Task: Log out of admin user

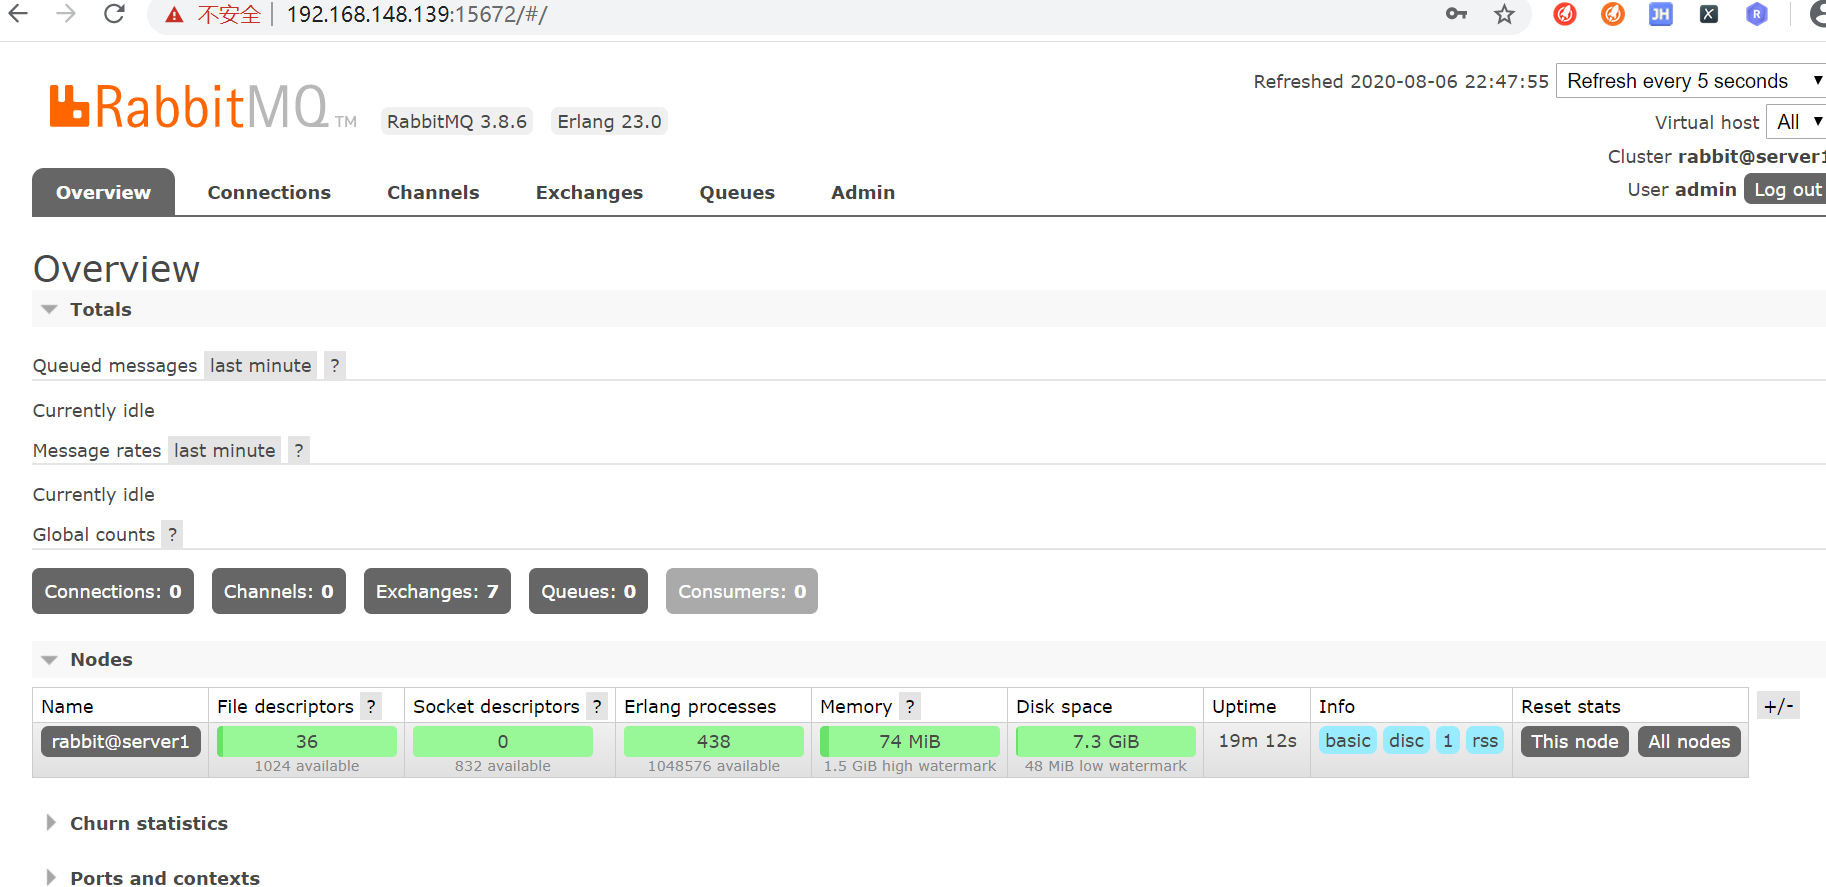Action: click(1786, 189)
